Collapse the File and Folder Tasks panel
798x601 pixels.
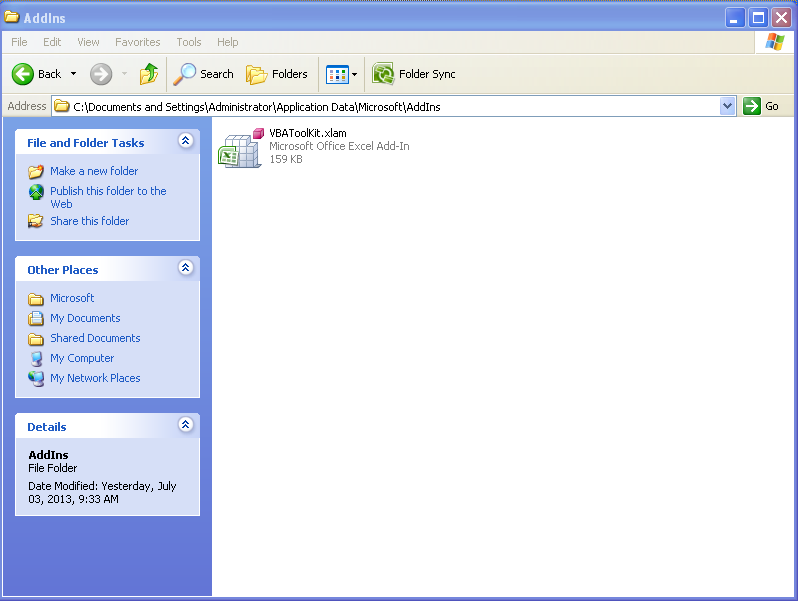tap(186, 140)
